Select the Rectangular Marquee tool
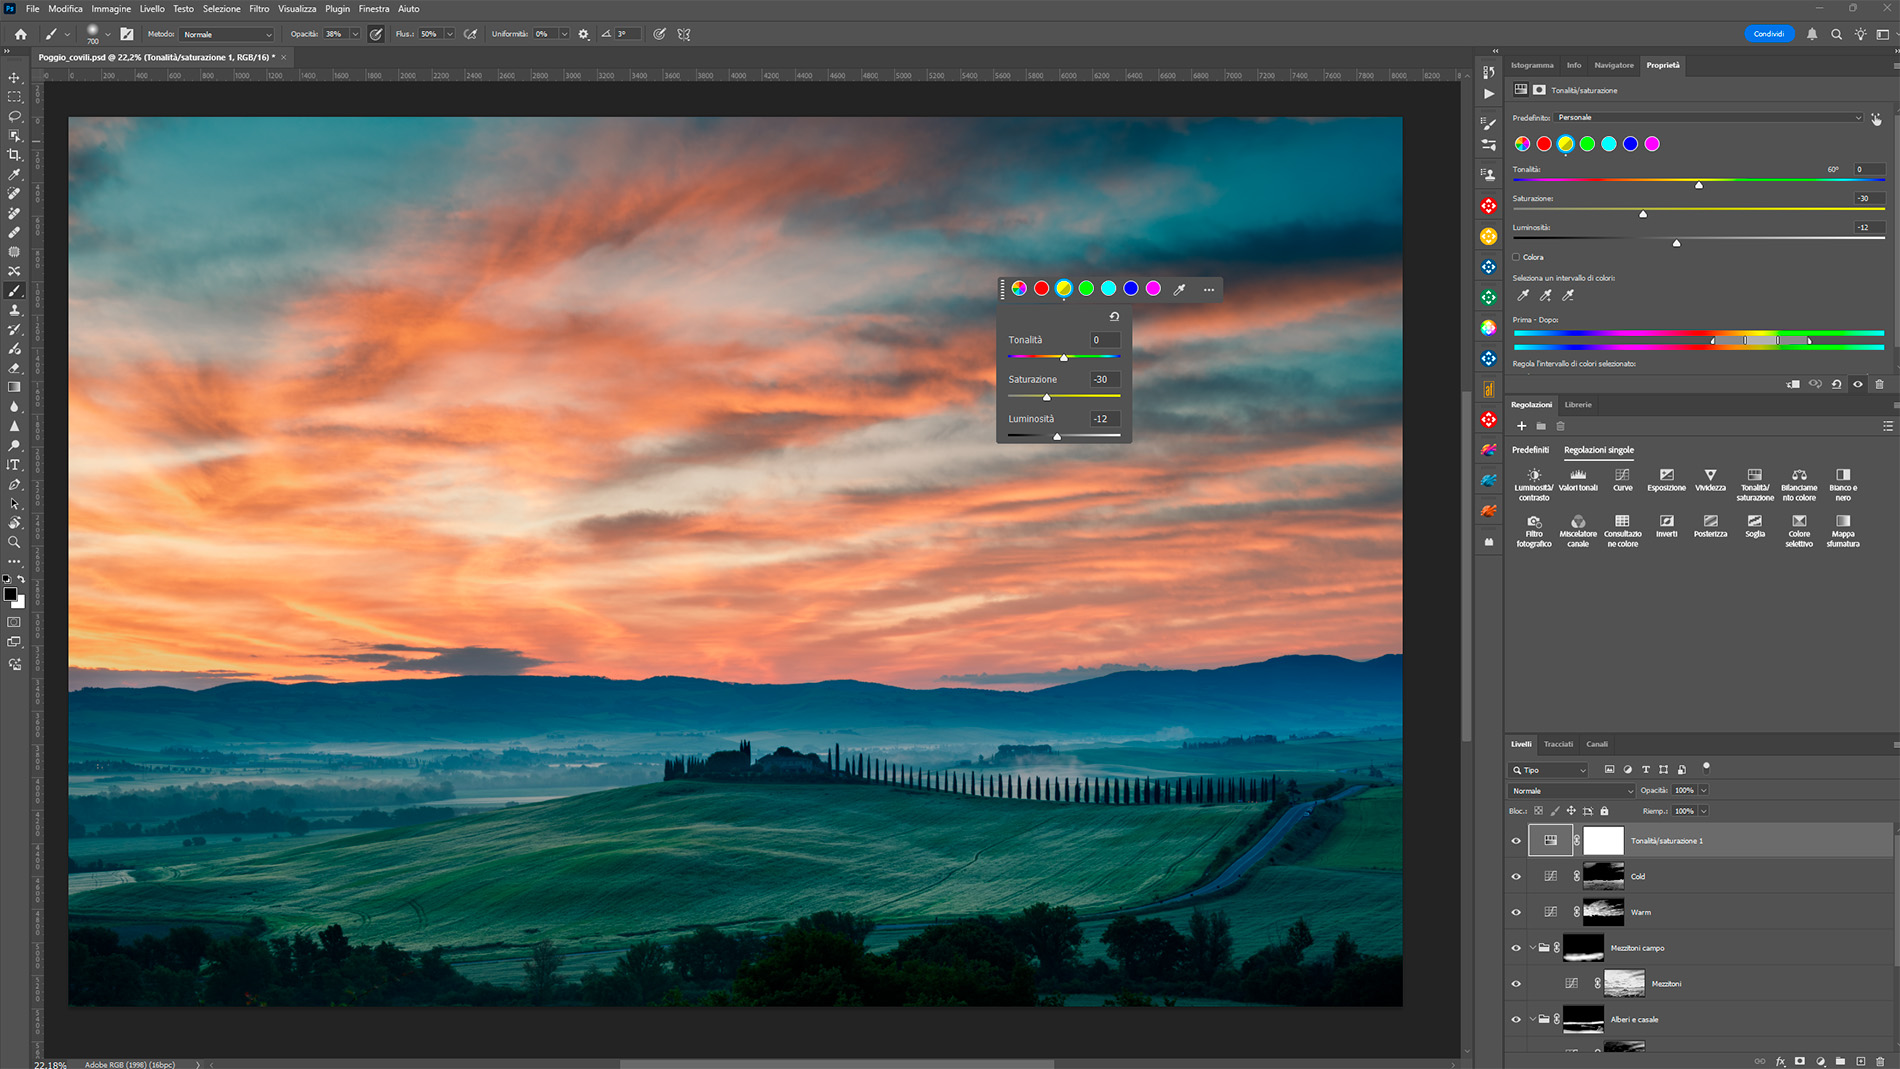 click(14, 97)
